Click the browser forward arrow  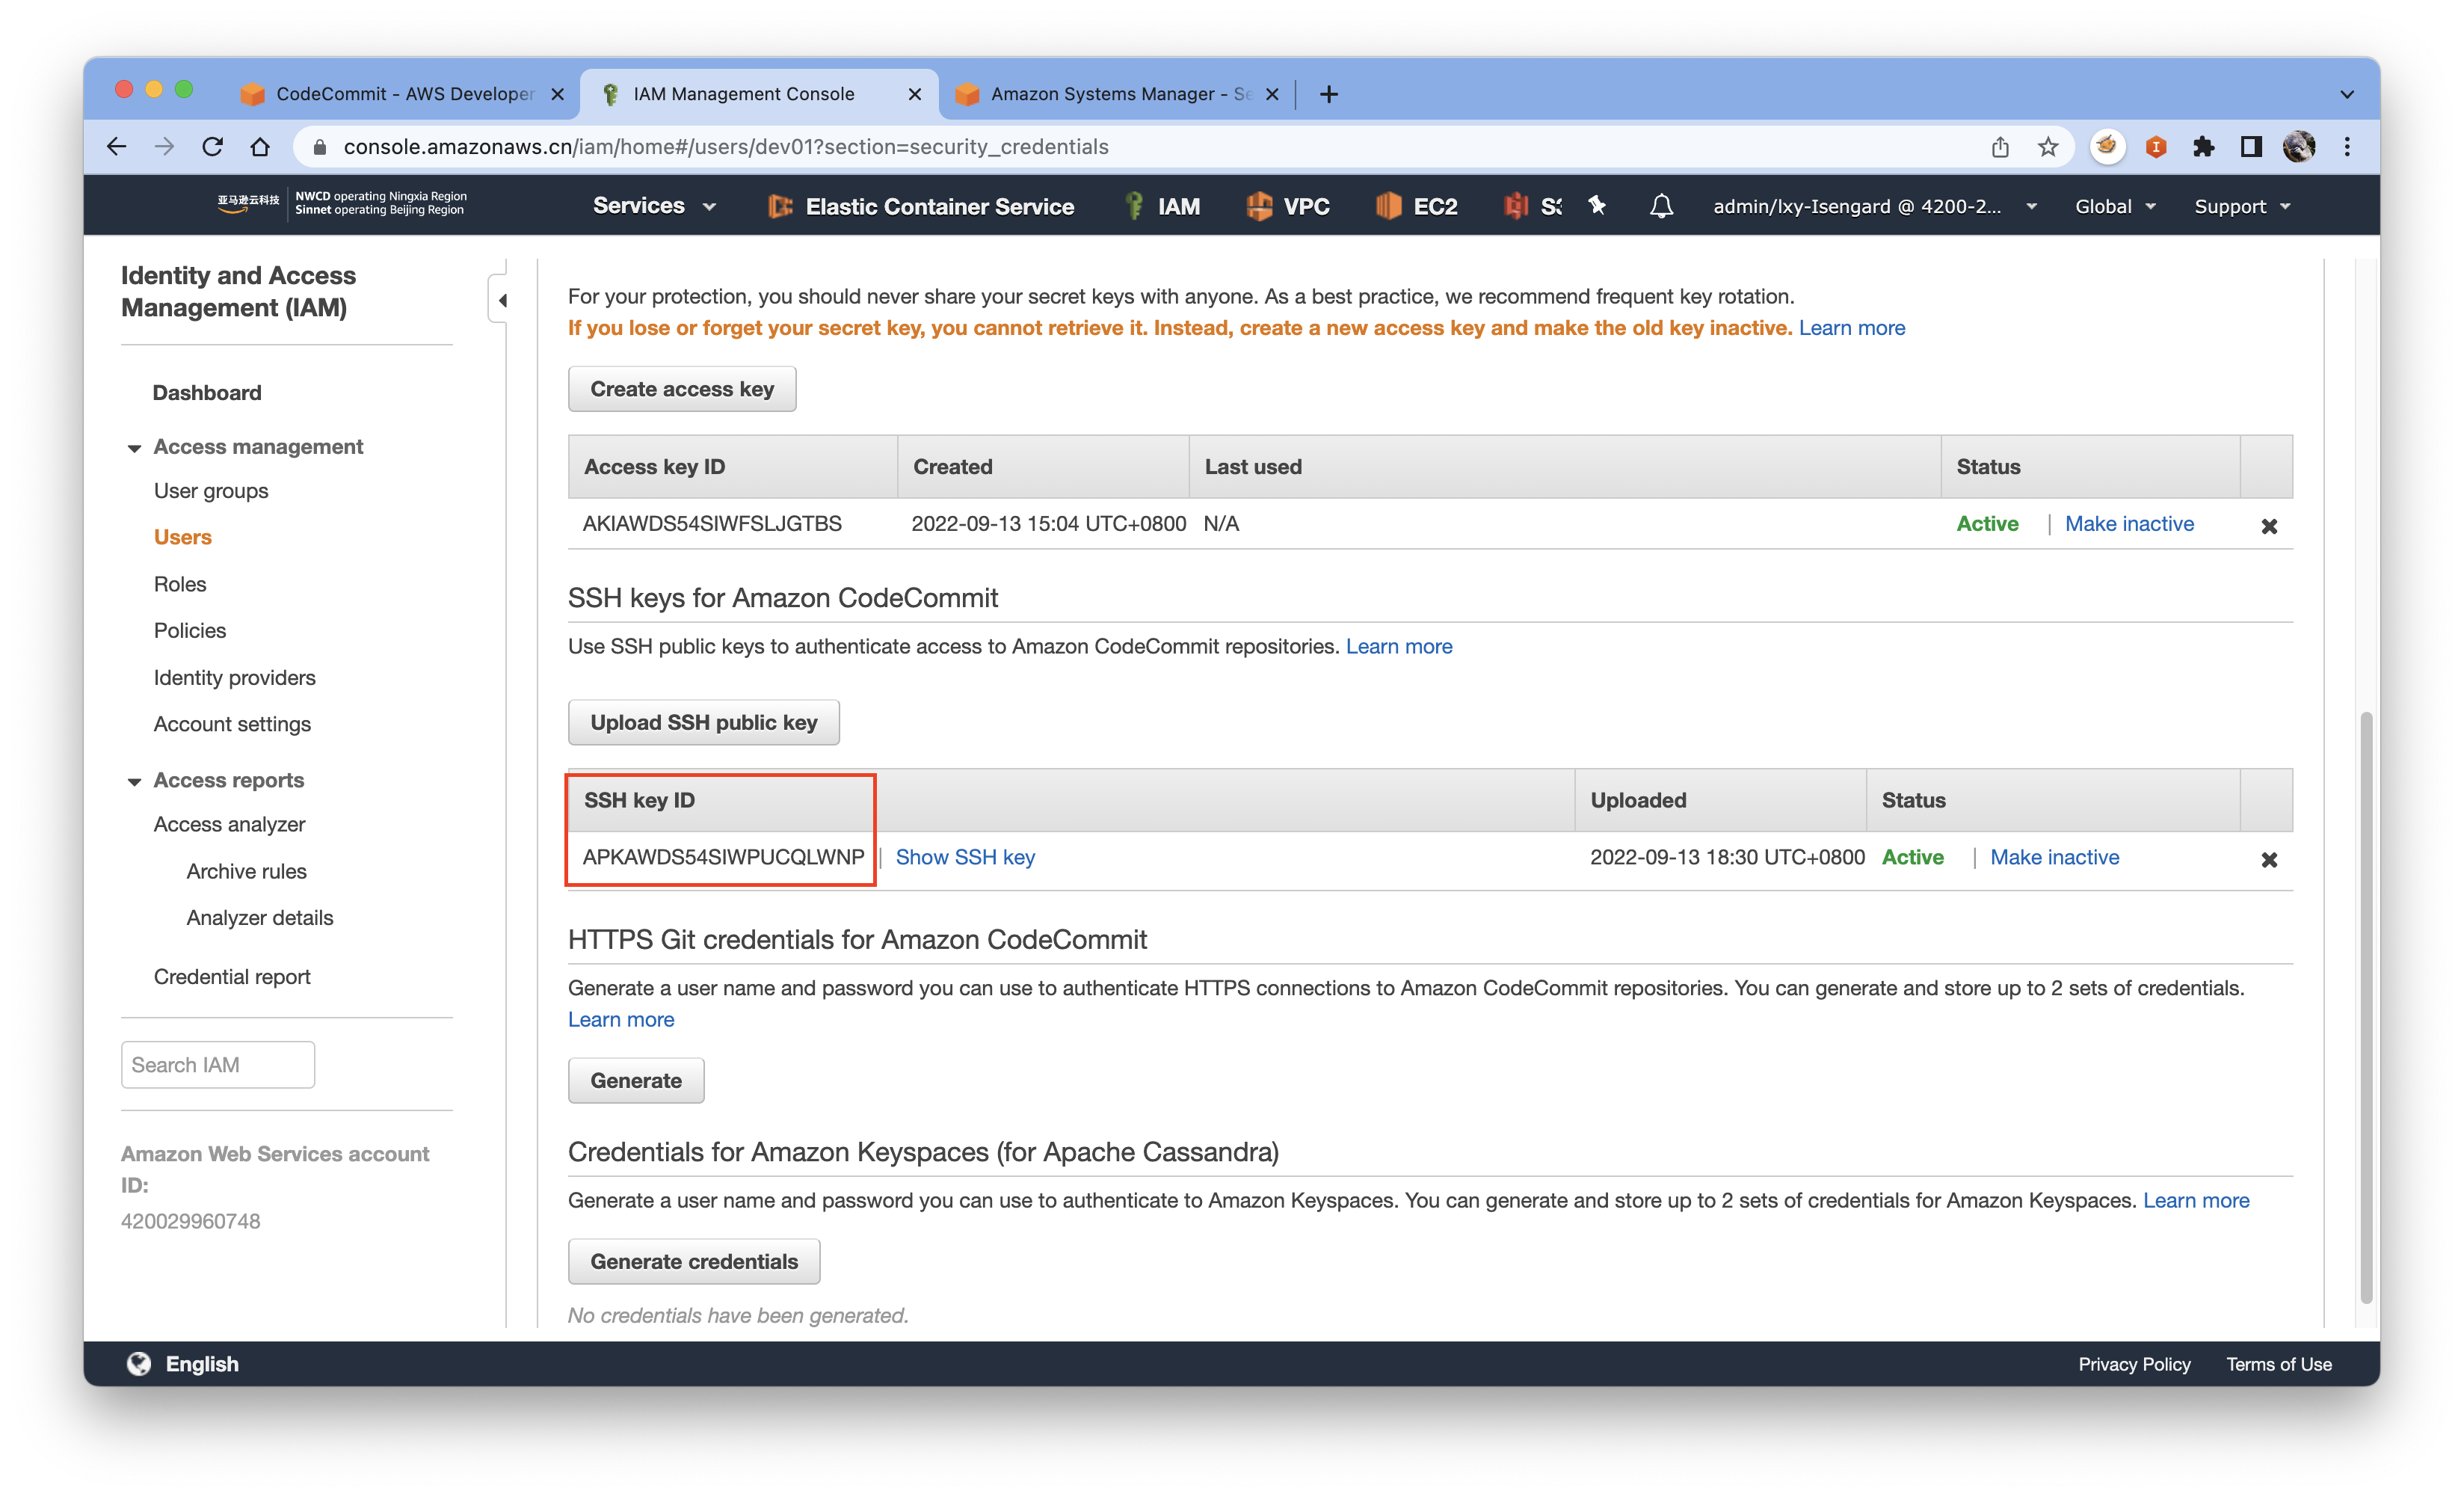pyautogui.click(x=164, y=147)
